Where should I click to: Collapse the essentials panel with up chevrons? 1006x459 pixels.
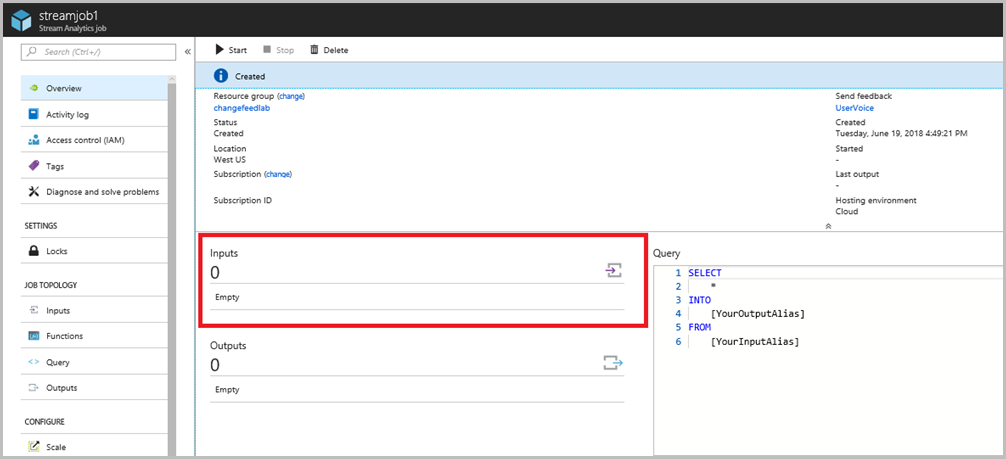828,226
